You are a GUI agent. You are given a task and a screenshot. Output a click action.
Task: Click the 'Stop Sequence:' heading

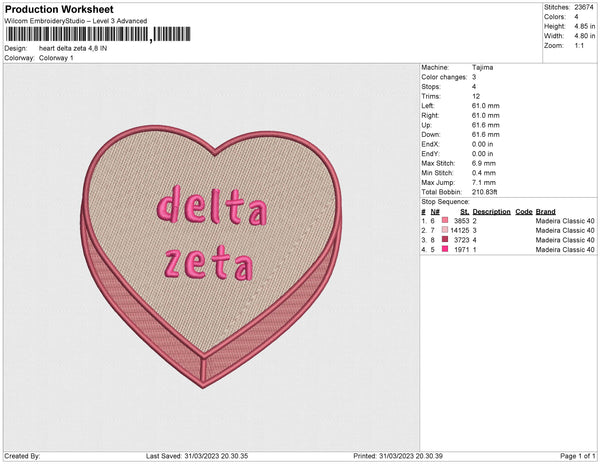445,202
